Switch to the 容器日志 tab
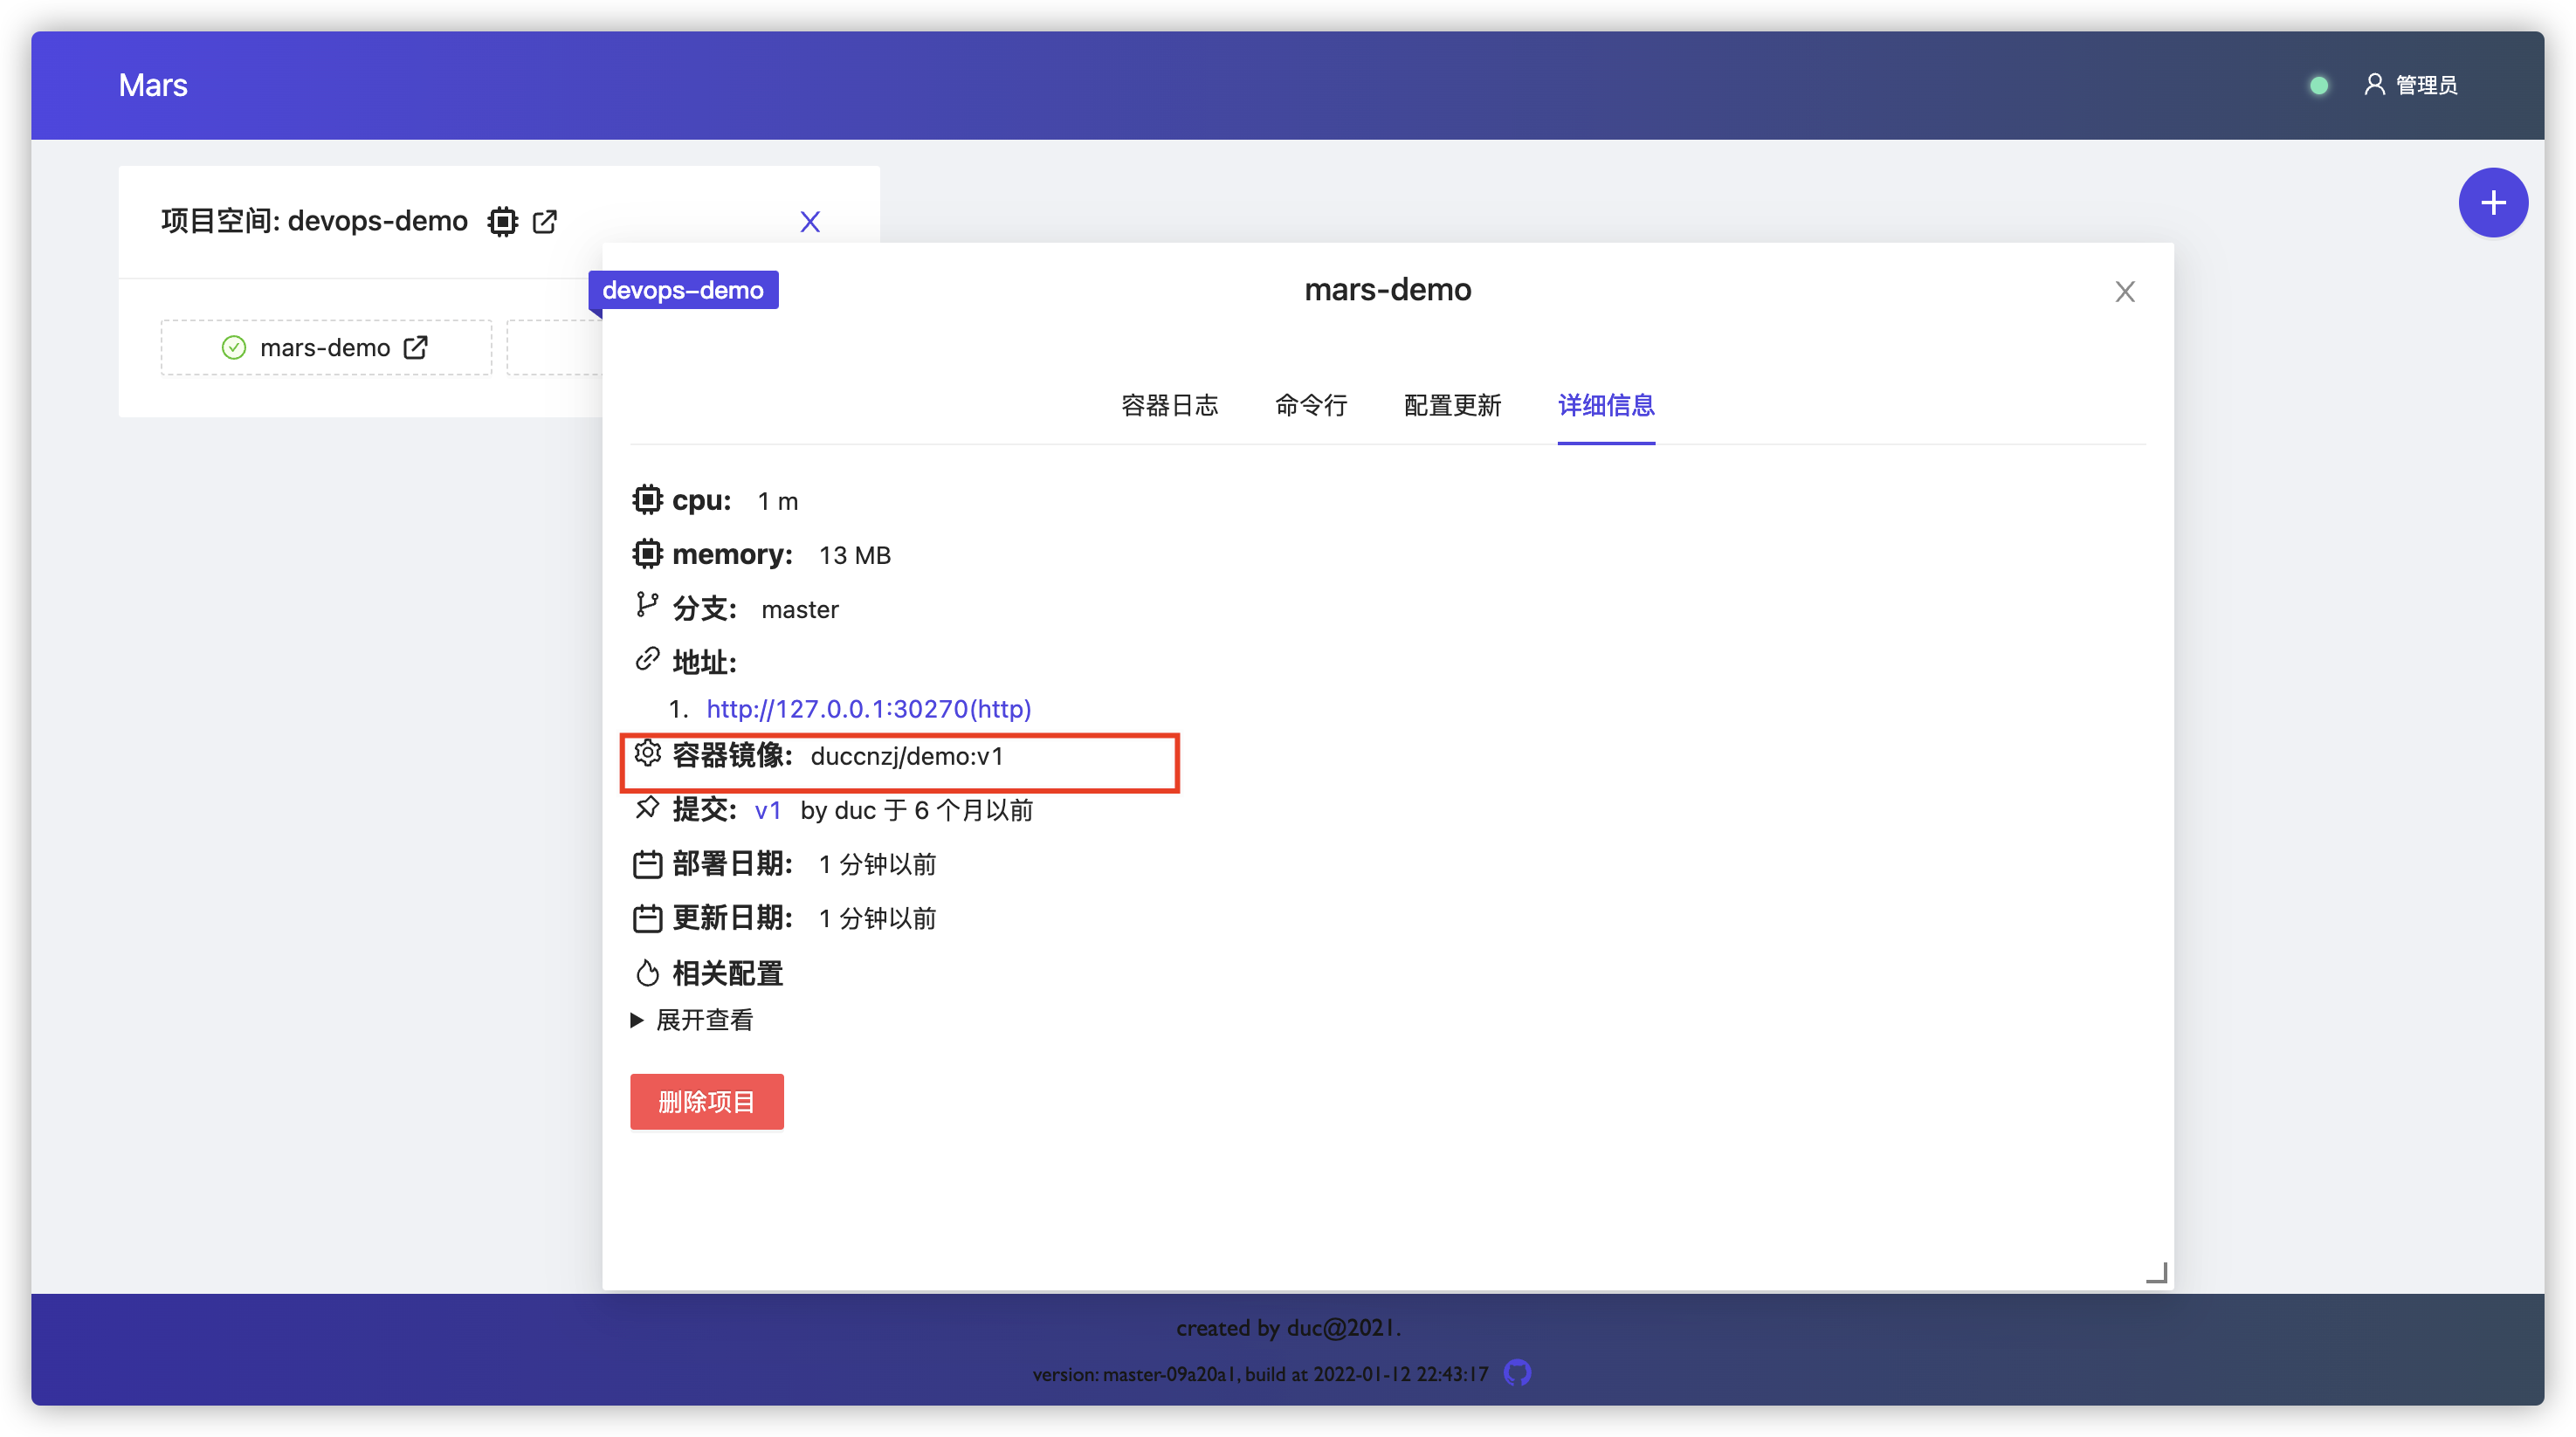2576x1437 pixels. (x=1170, y=405)
